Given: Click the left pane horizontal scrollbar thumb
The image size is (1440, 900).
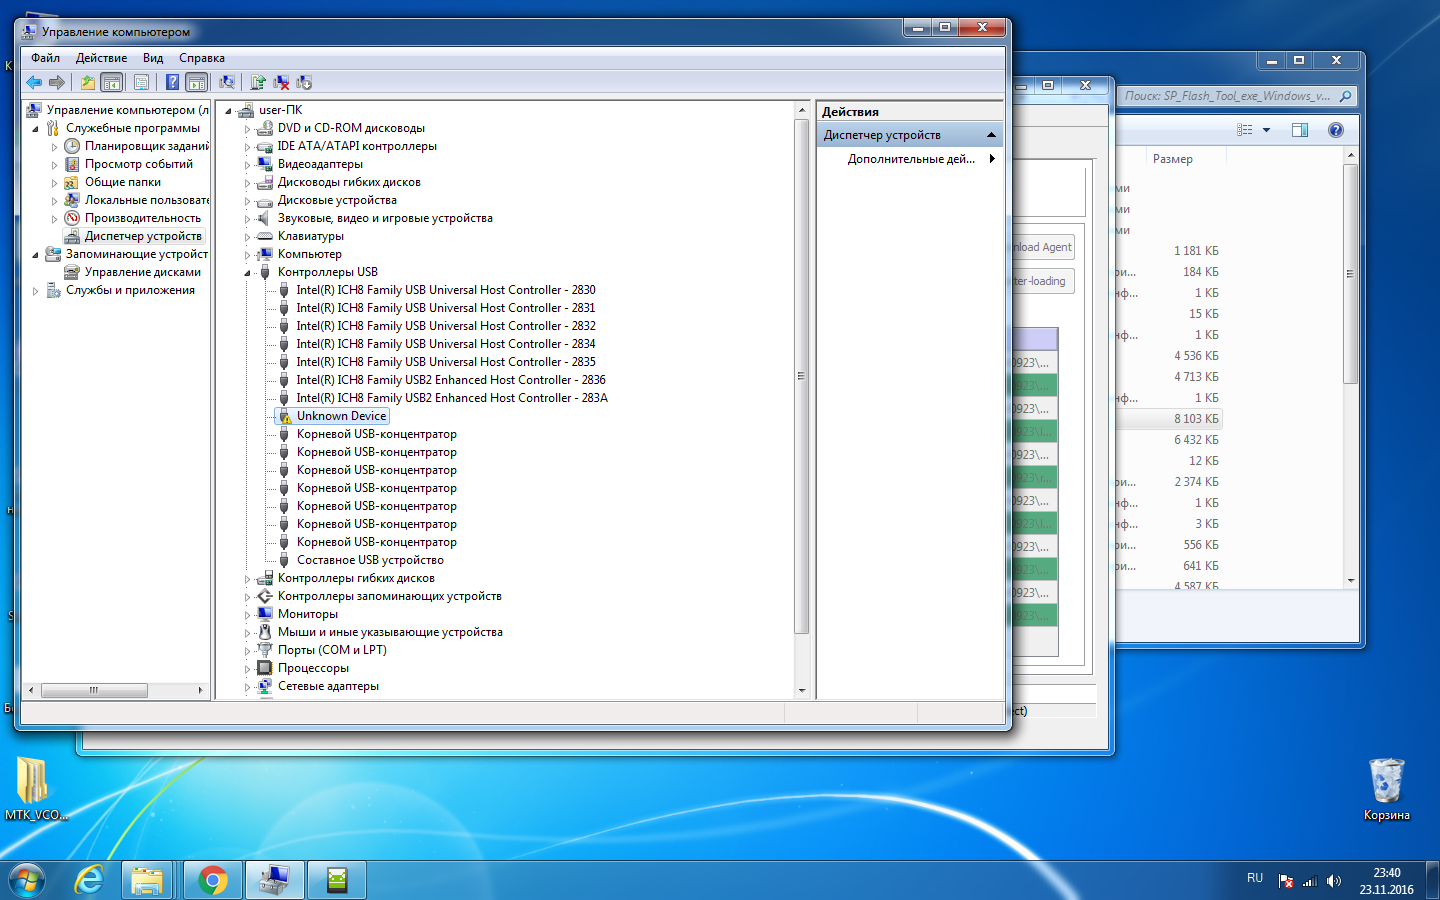Looking at the screenshot, I should pyautogui.click(x=94, y=690).
